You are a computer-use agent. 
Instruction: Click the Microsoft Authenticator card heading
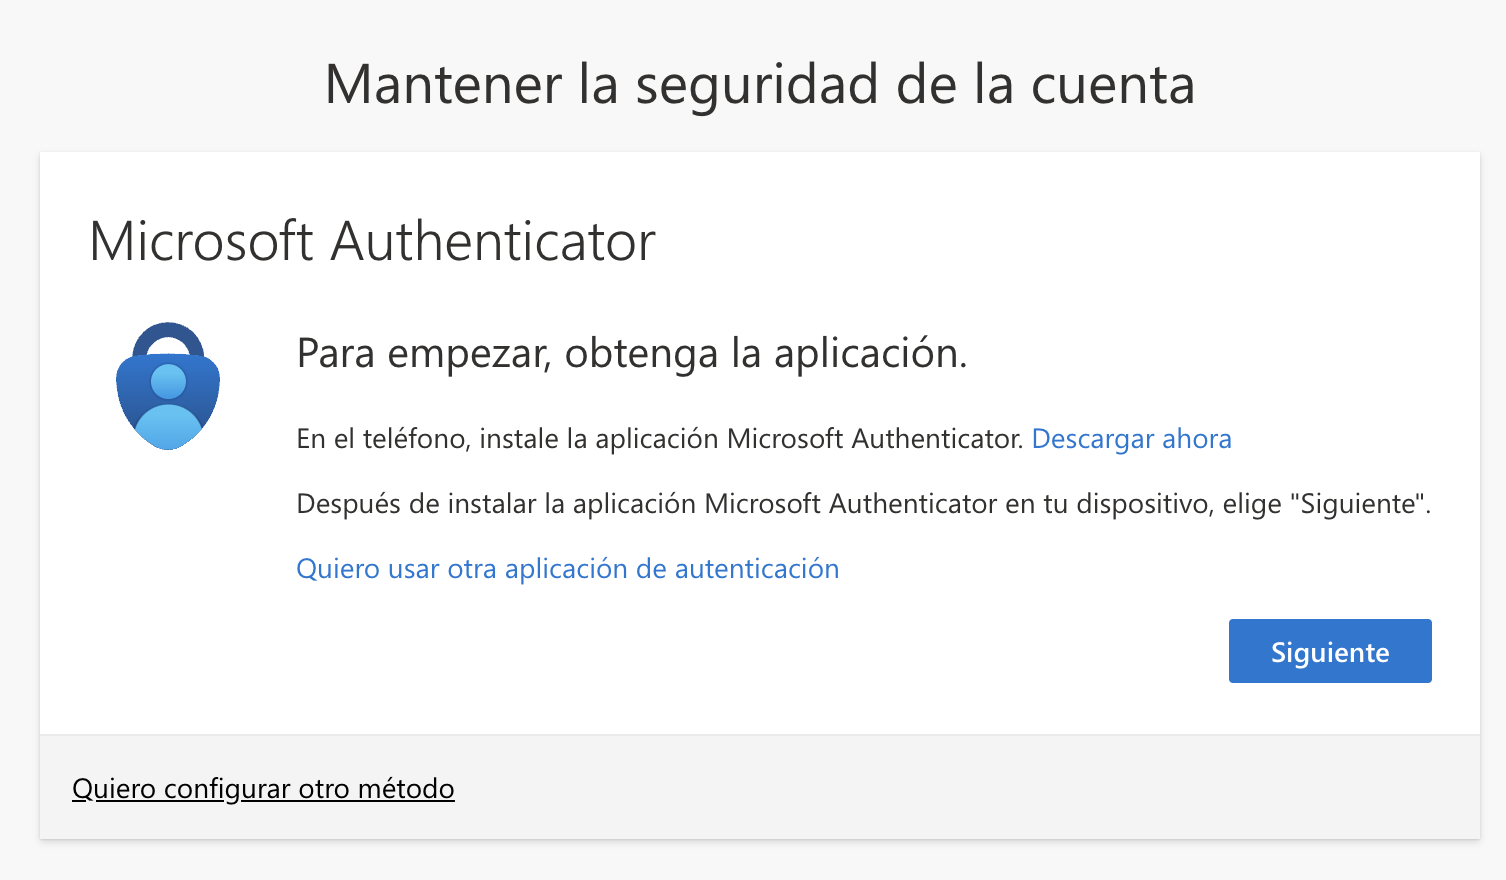coord(372,242)
